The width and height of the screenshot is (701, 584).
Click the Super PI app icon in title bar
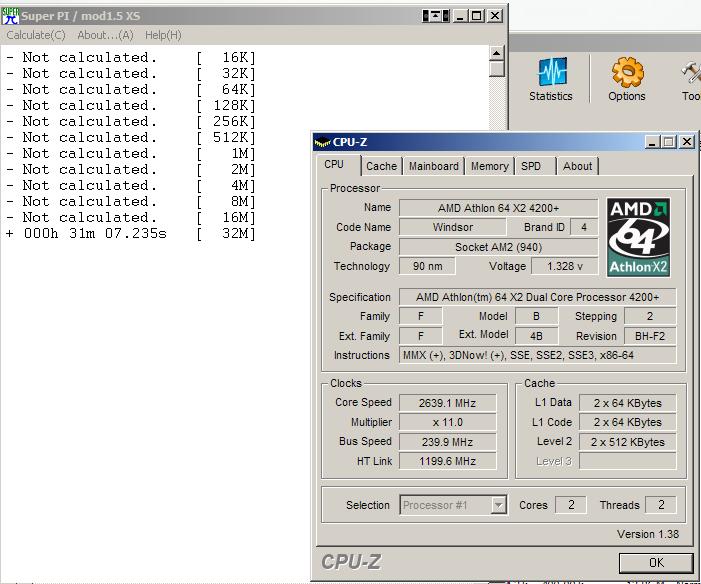[x=10, y=16]
